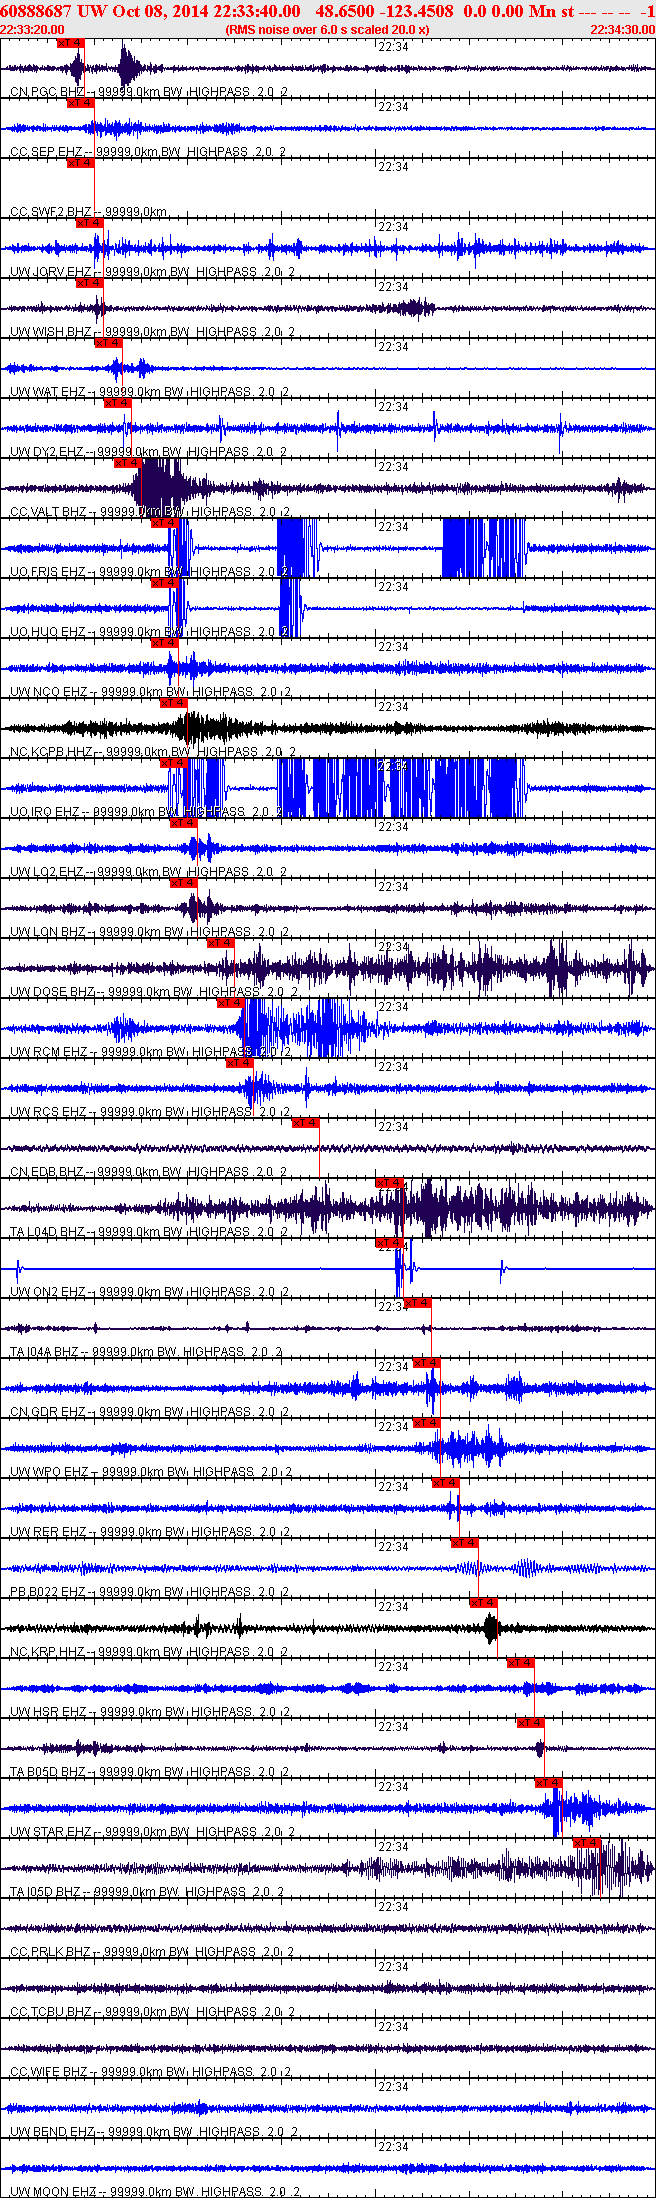Click the pick flag on the UW.WAT.EHZ trace
Image resolution: width=656 pixels, height=2198 pixels.
(x=108, y=343)
